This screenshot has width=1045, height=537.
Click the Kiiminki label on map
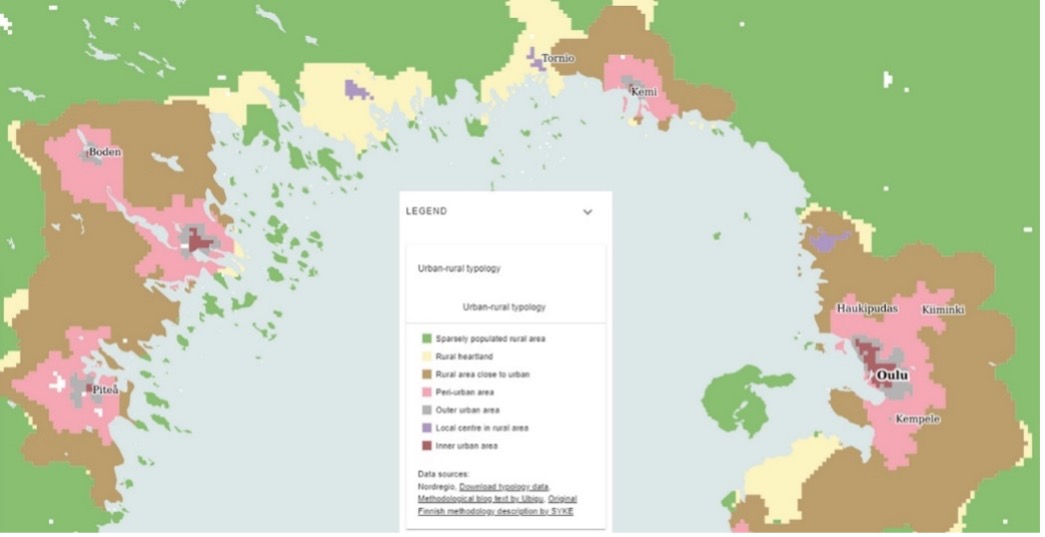pos(943,310)
